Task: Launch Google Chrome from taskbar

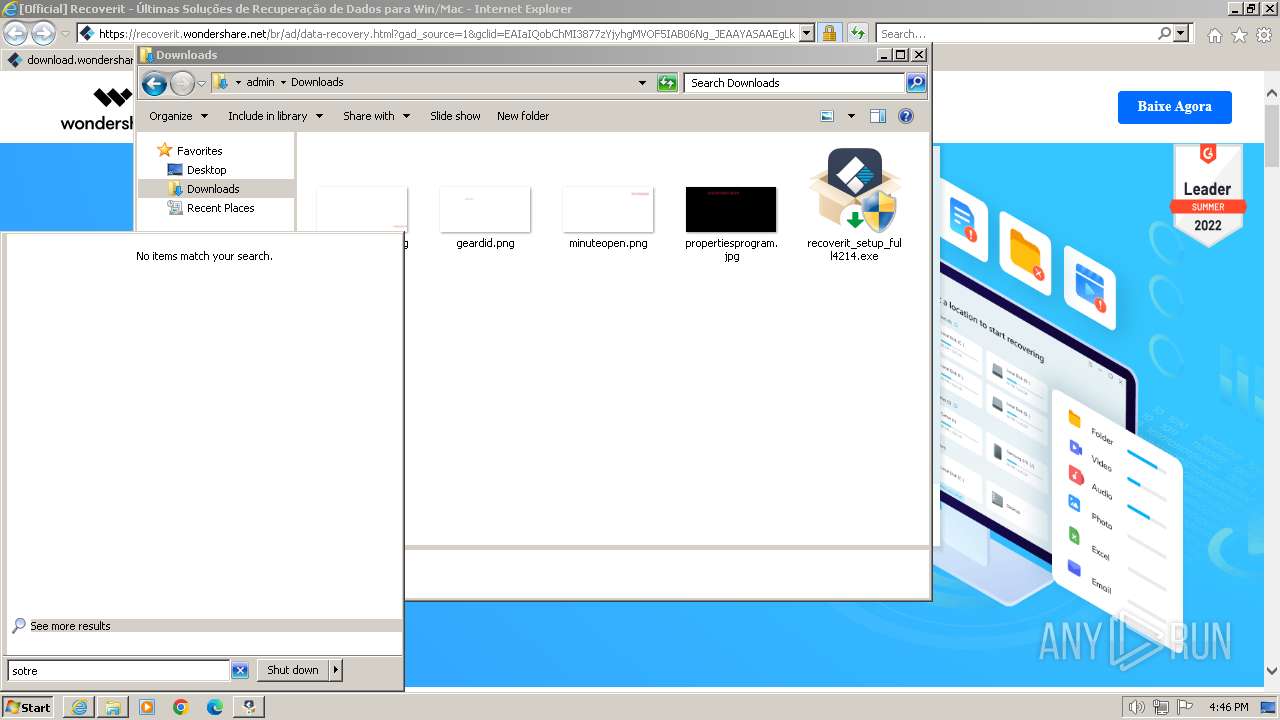Action: click(181, 707)
